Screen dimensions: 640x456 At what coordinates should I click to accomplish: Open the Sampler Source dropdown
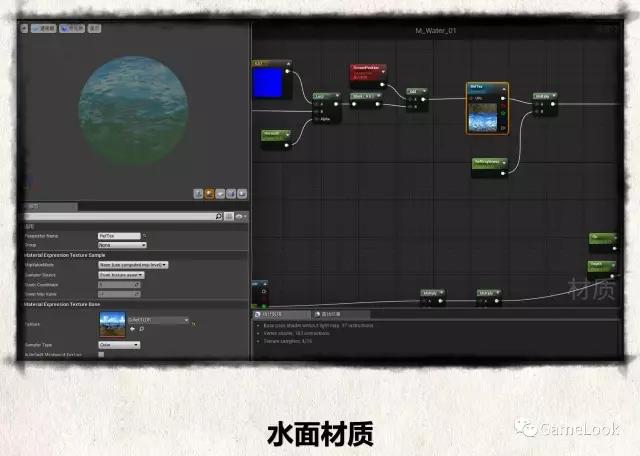point(121,275)
